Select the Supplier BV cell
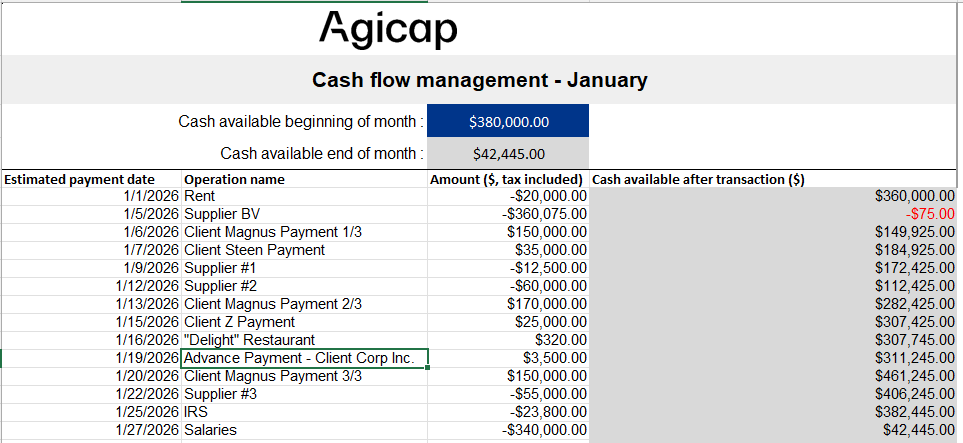This screenshot has width=963, height=443. pos(305,214)
